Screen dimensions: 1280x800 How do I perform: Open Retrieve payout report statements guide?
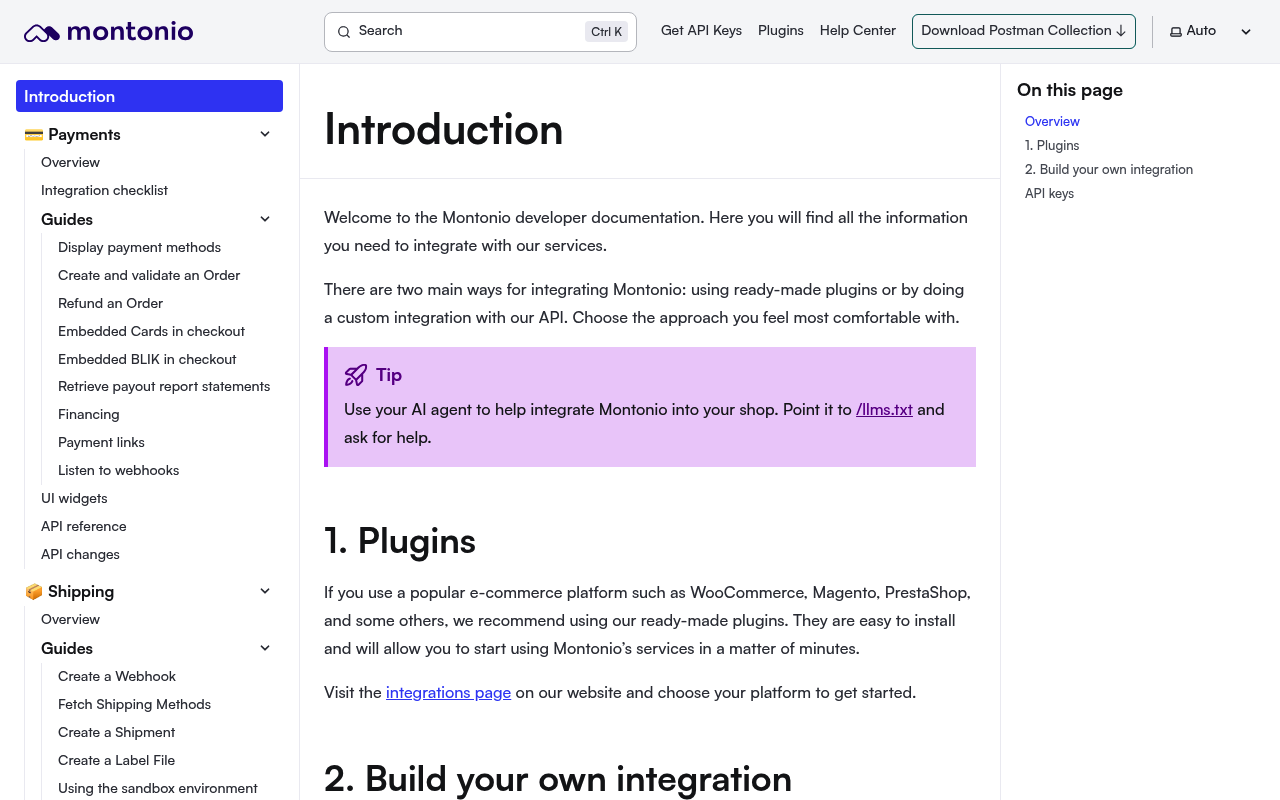(164, 386)
